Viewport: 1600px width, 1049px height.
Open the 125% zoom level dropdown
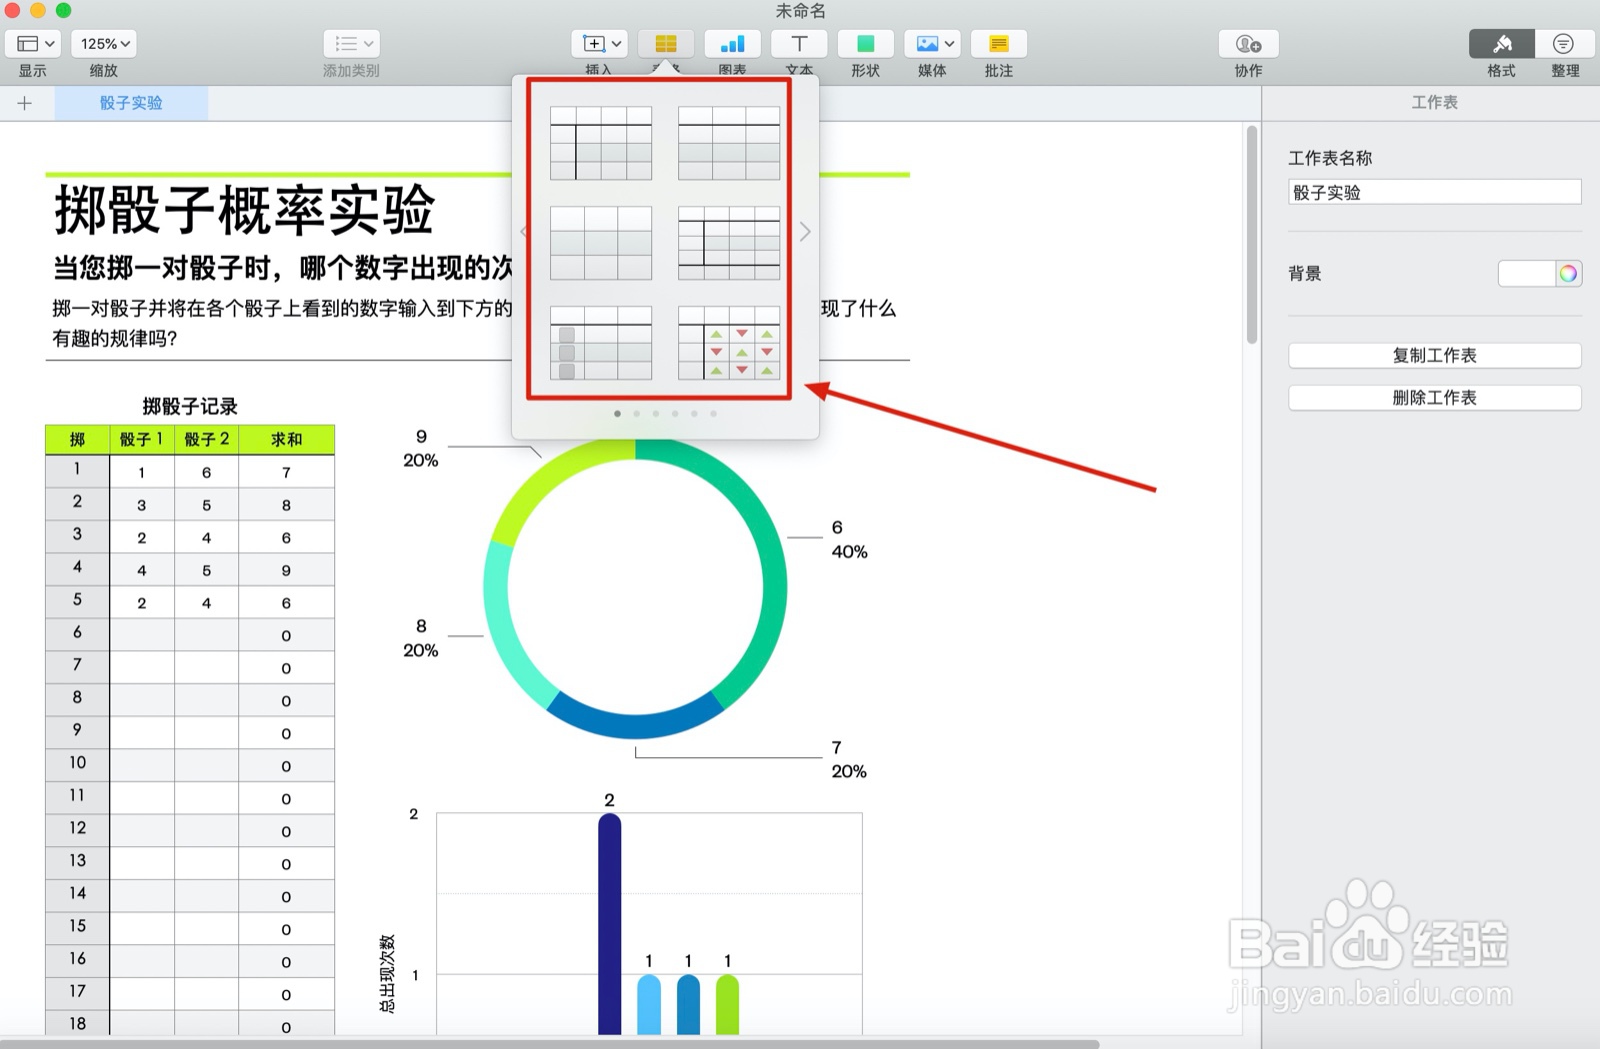[104, 43]
